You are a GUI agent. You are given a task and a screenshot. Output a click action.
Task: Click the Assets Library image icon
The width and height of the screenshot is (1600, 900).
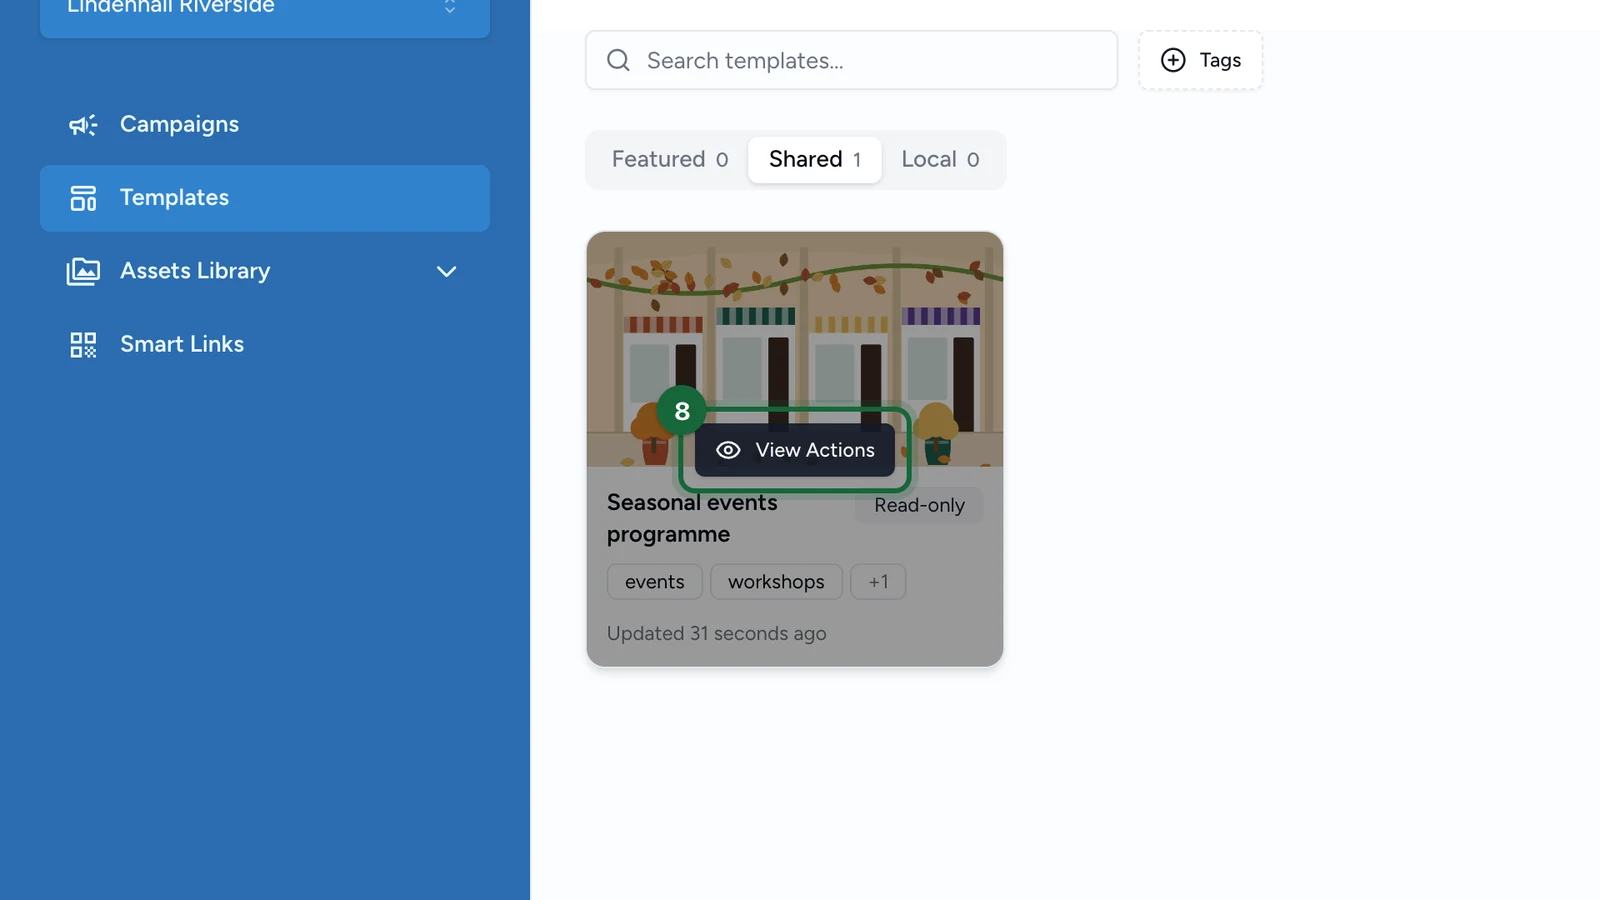pos(83,271)
